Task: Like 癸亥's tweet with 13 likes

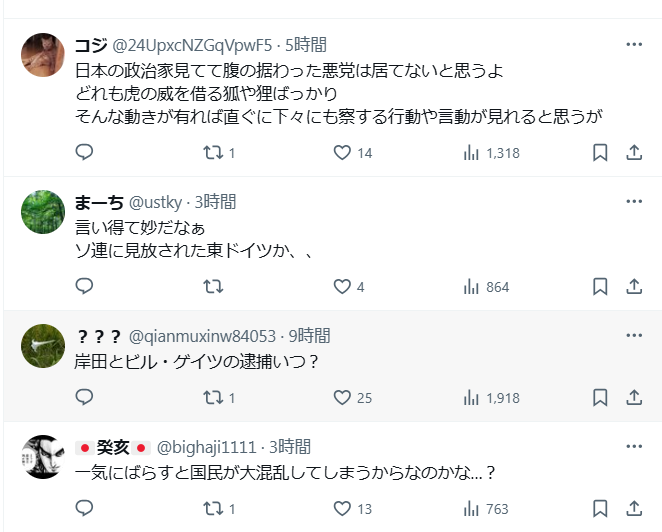Action: click(342, 509)
